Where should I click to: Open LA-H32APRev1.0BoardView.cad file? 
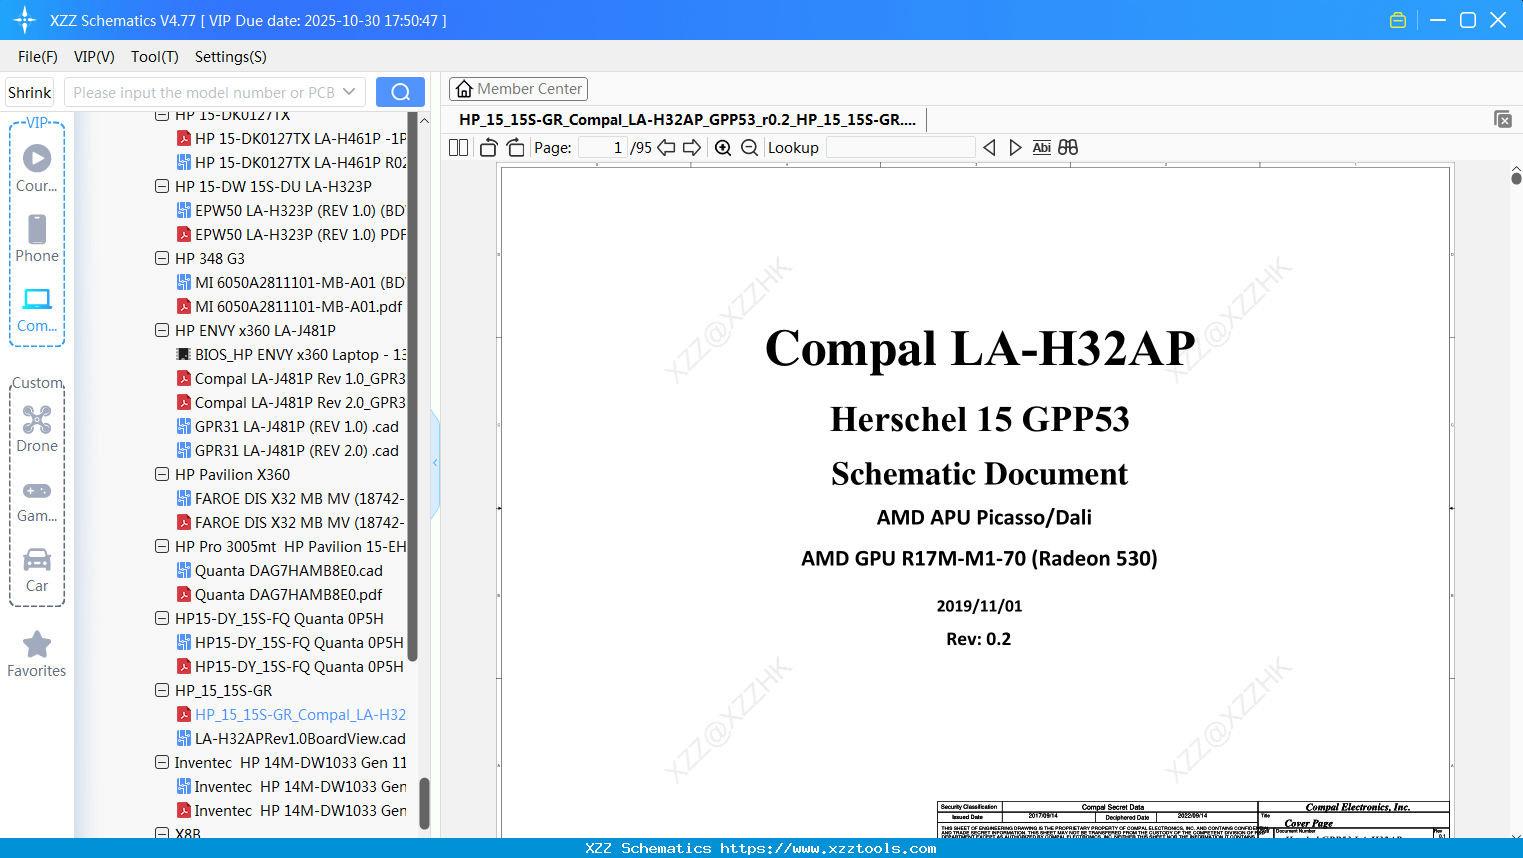pos(291,738)
